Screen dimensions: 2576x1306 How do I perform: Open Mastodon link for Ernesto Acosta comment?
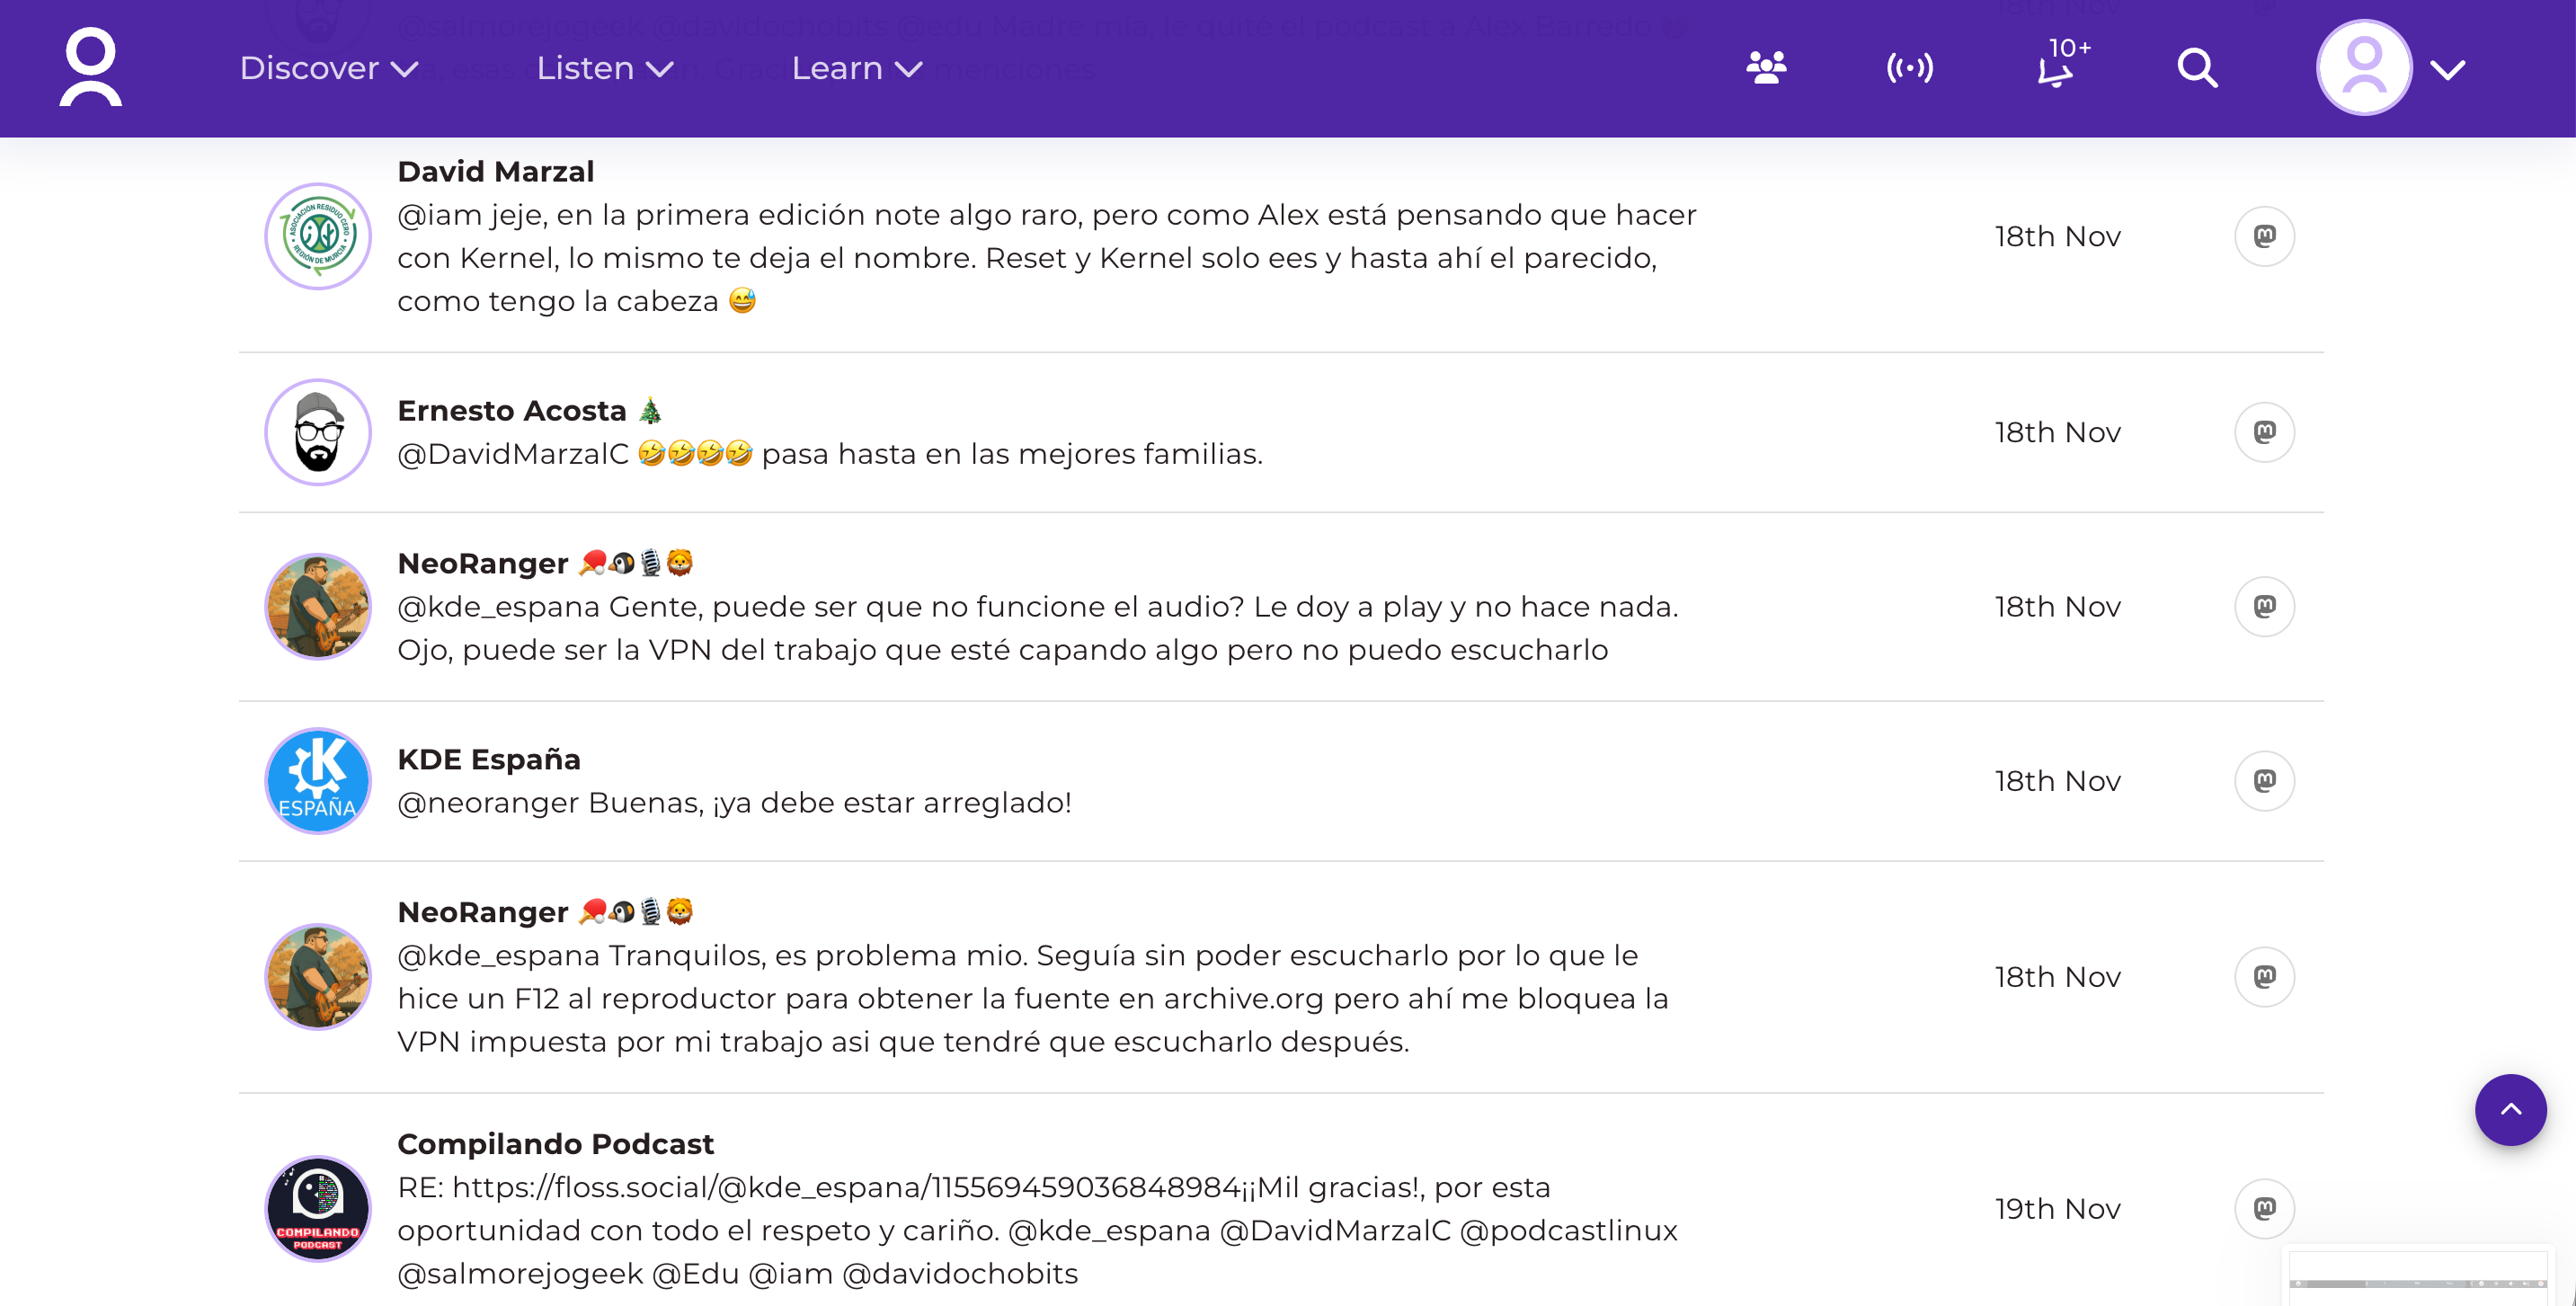[x=2264, y=432]
